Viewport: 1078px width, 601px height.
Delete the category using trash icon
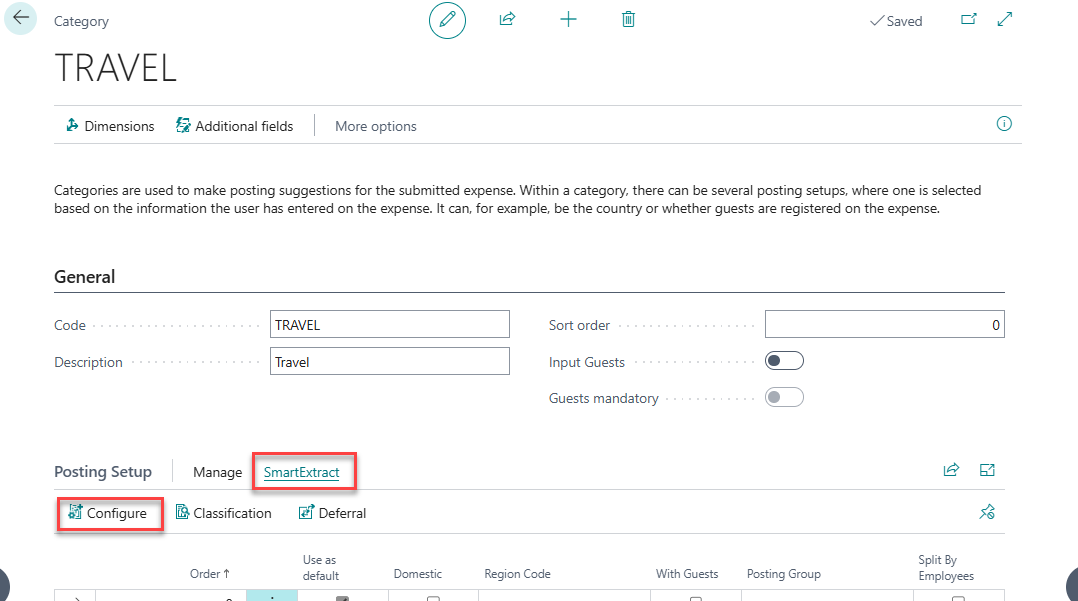(x=628, y=20)
